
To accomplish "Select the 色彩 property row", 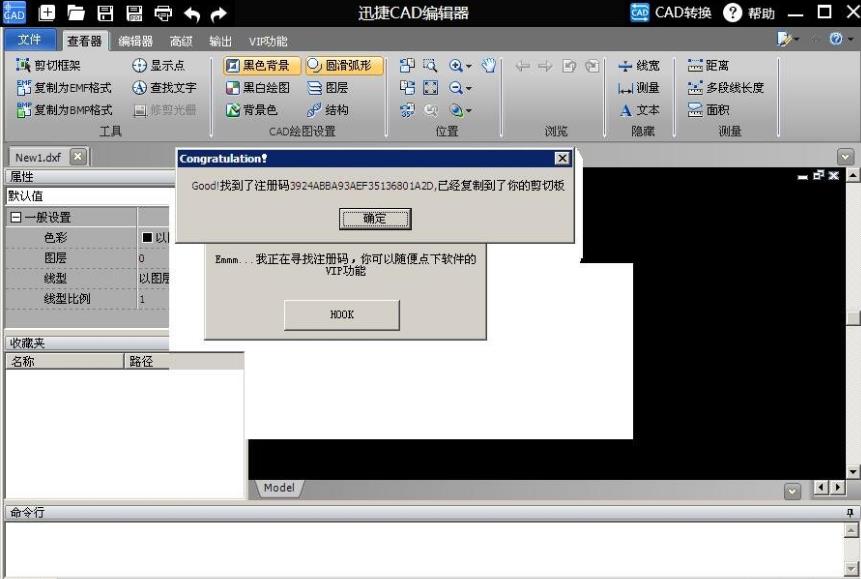I will [x=88, y=237].
